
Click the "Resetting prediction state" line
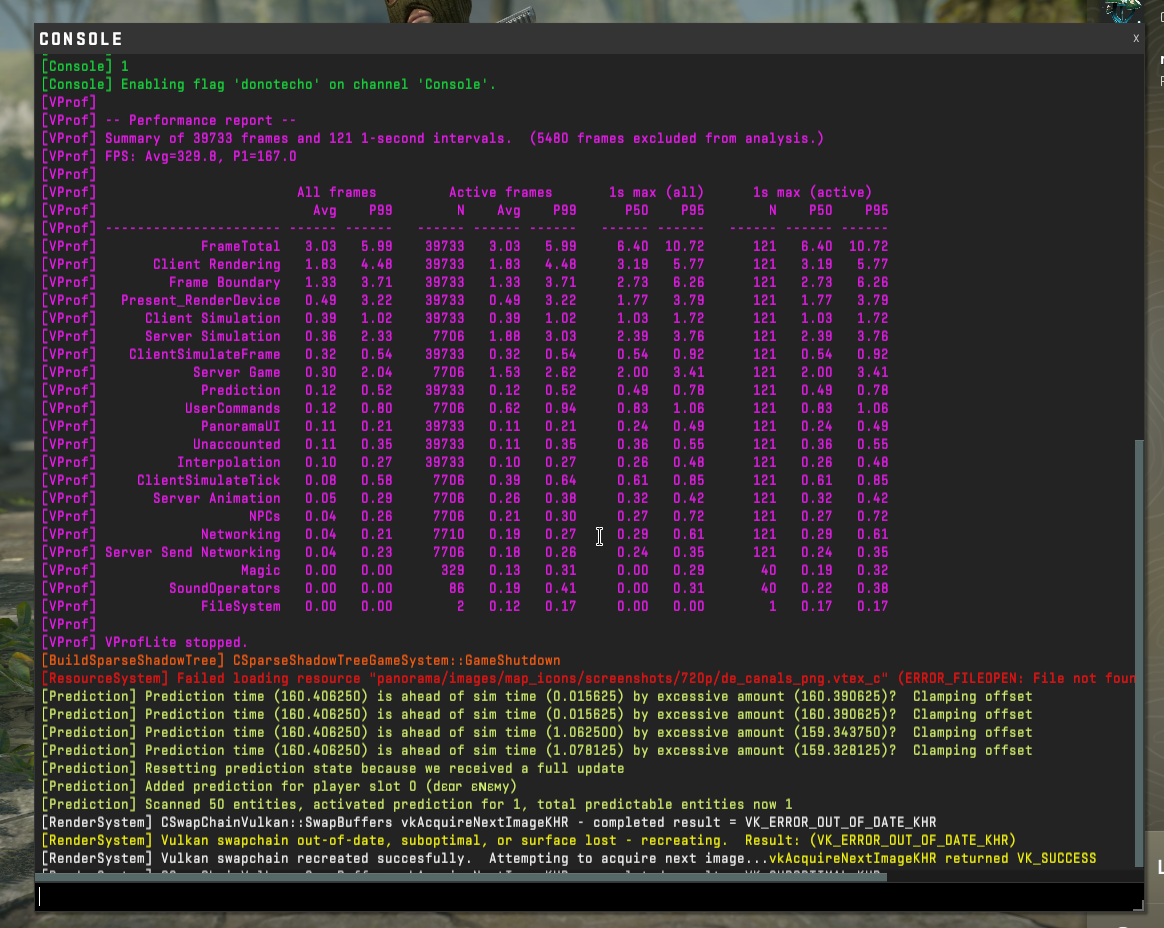click(x=333, y=768)
